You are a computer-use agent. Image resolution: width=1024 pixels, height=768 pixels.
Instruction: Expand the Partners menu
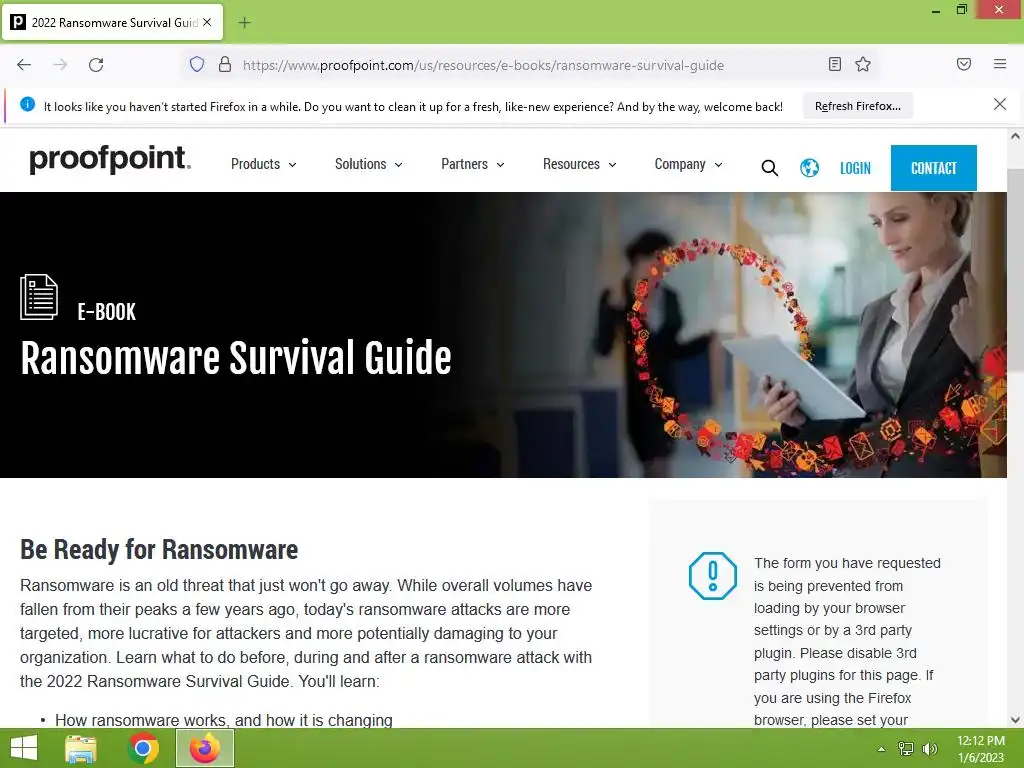pos(472,164)
